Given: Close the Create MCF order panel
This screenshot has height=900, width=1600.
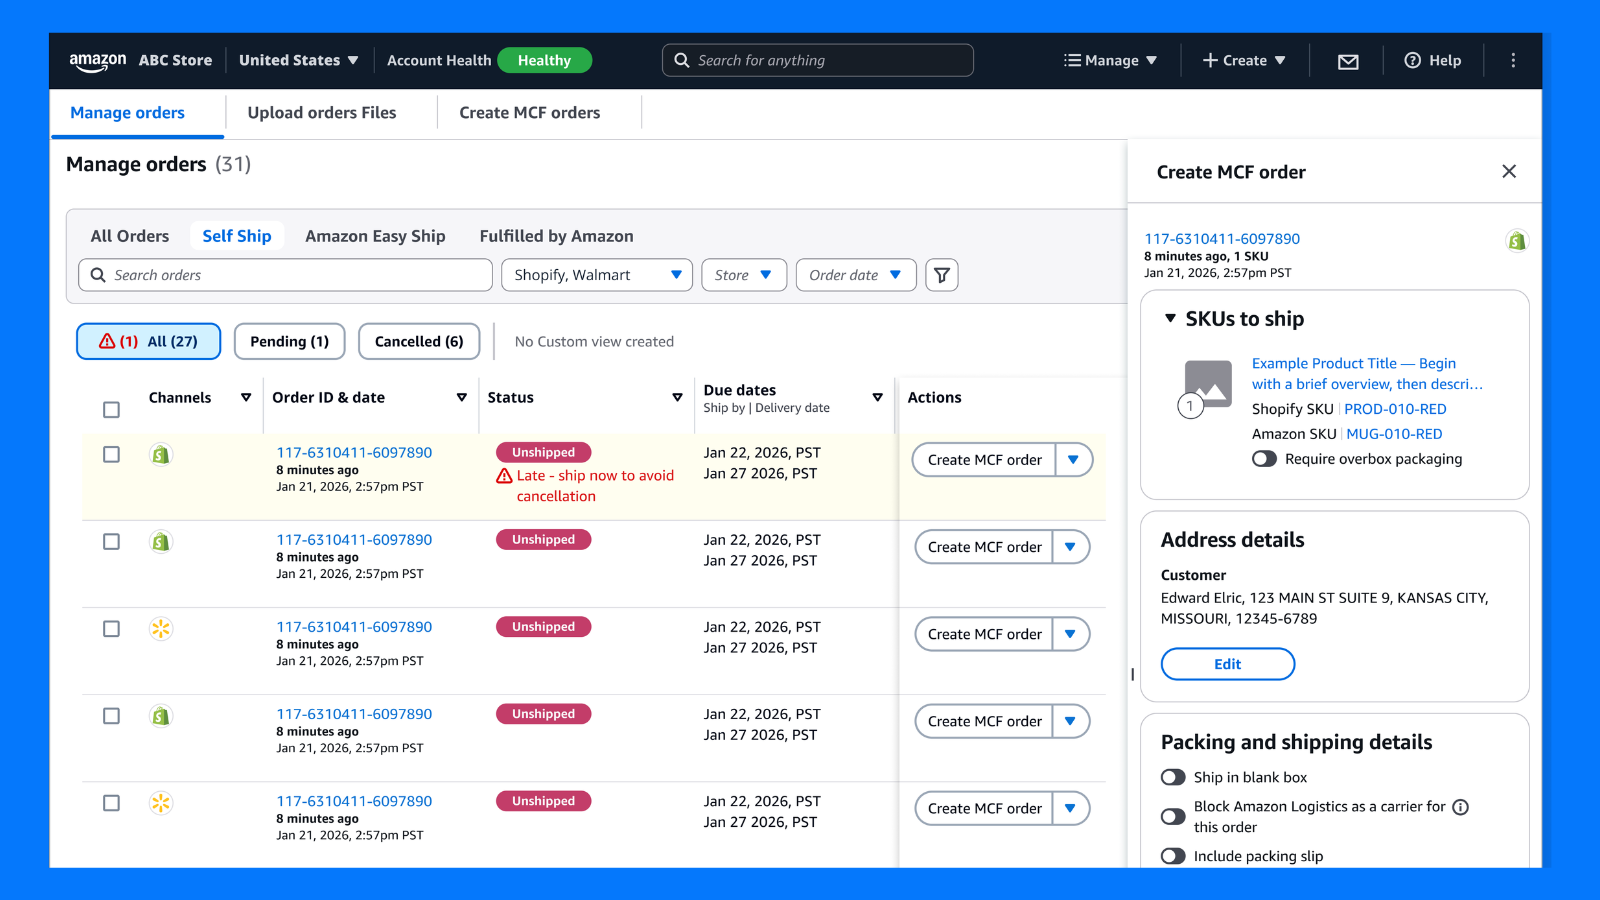Looking at the screenshot, I should 1509,172.
